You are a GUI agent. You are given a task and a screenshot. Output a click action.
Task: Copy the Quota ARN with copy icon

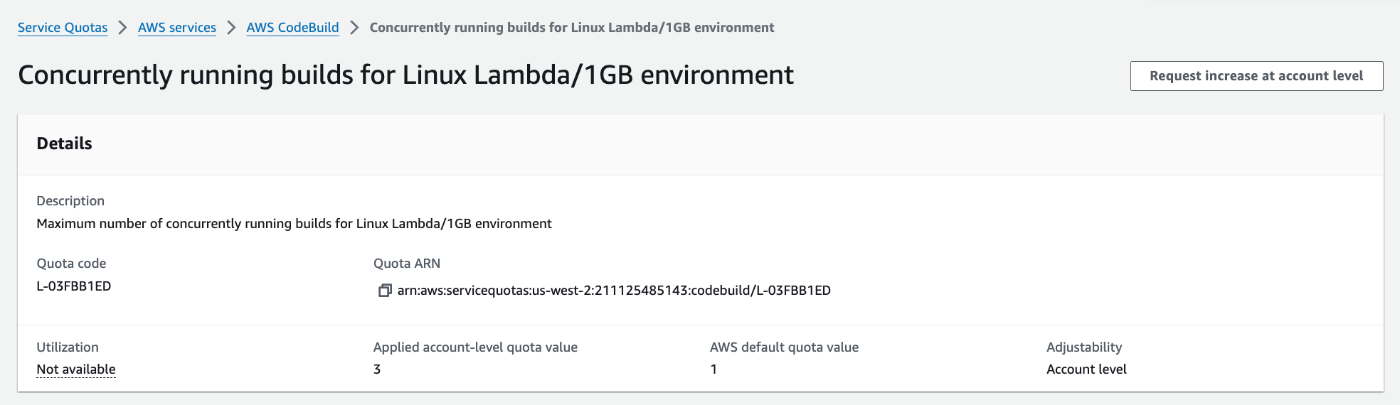(x=385, y=291)
